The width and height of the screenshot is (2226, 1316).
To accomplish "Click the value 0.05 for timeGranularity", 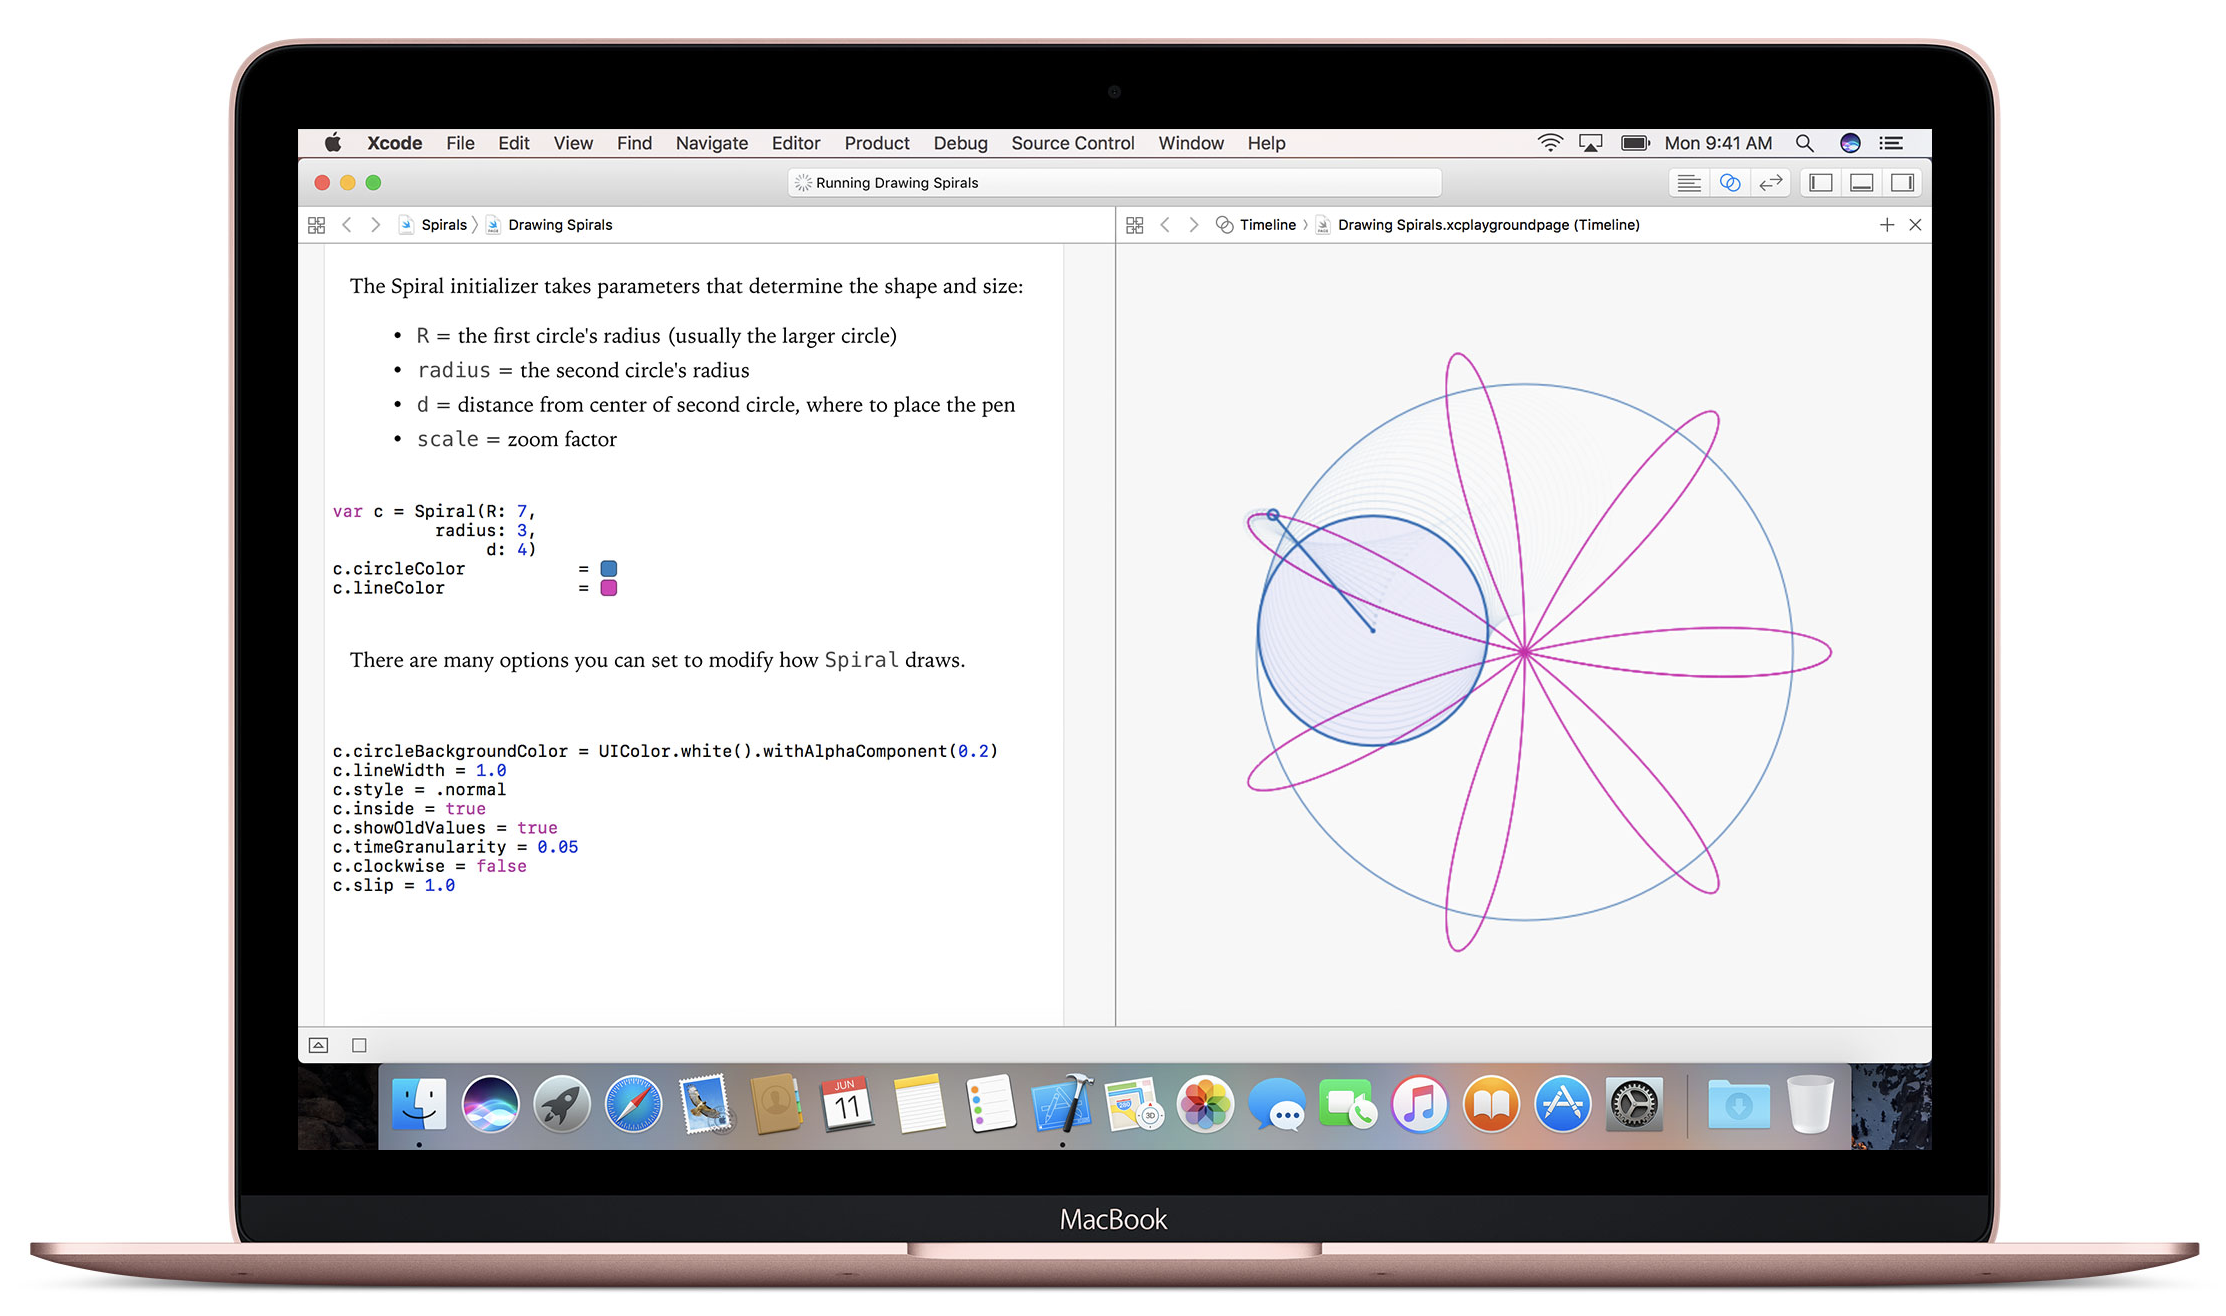I will tap(558, 847).
